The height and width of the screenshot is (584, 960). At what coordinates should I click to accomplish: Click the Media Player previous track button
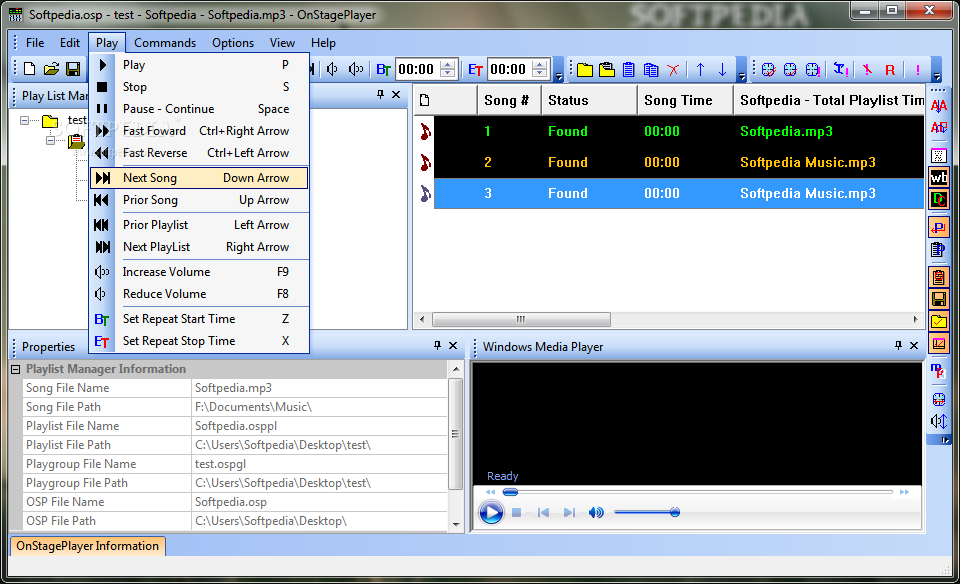click(543, 512)
